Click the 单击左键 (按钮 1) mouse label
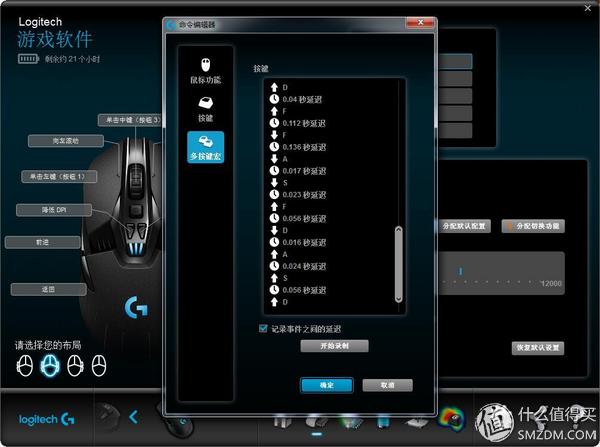The width and height of the screenshot is (600, 447). click(x=59, y=176)
